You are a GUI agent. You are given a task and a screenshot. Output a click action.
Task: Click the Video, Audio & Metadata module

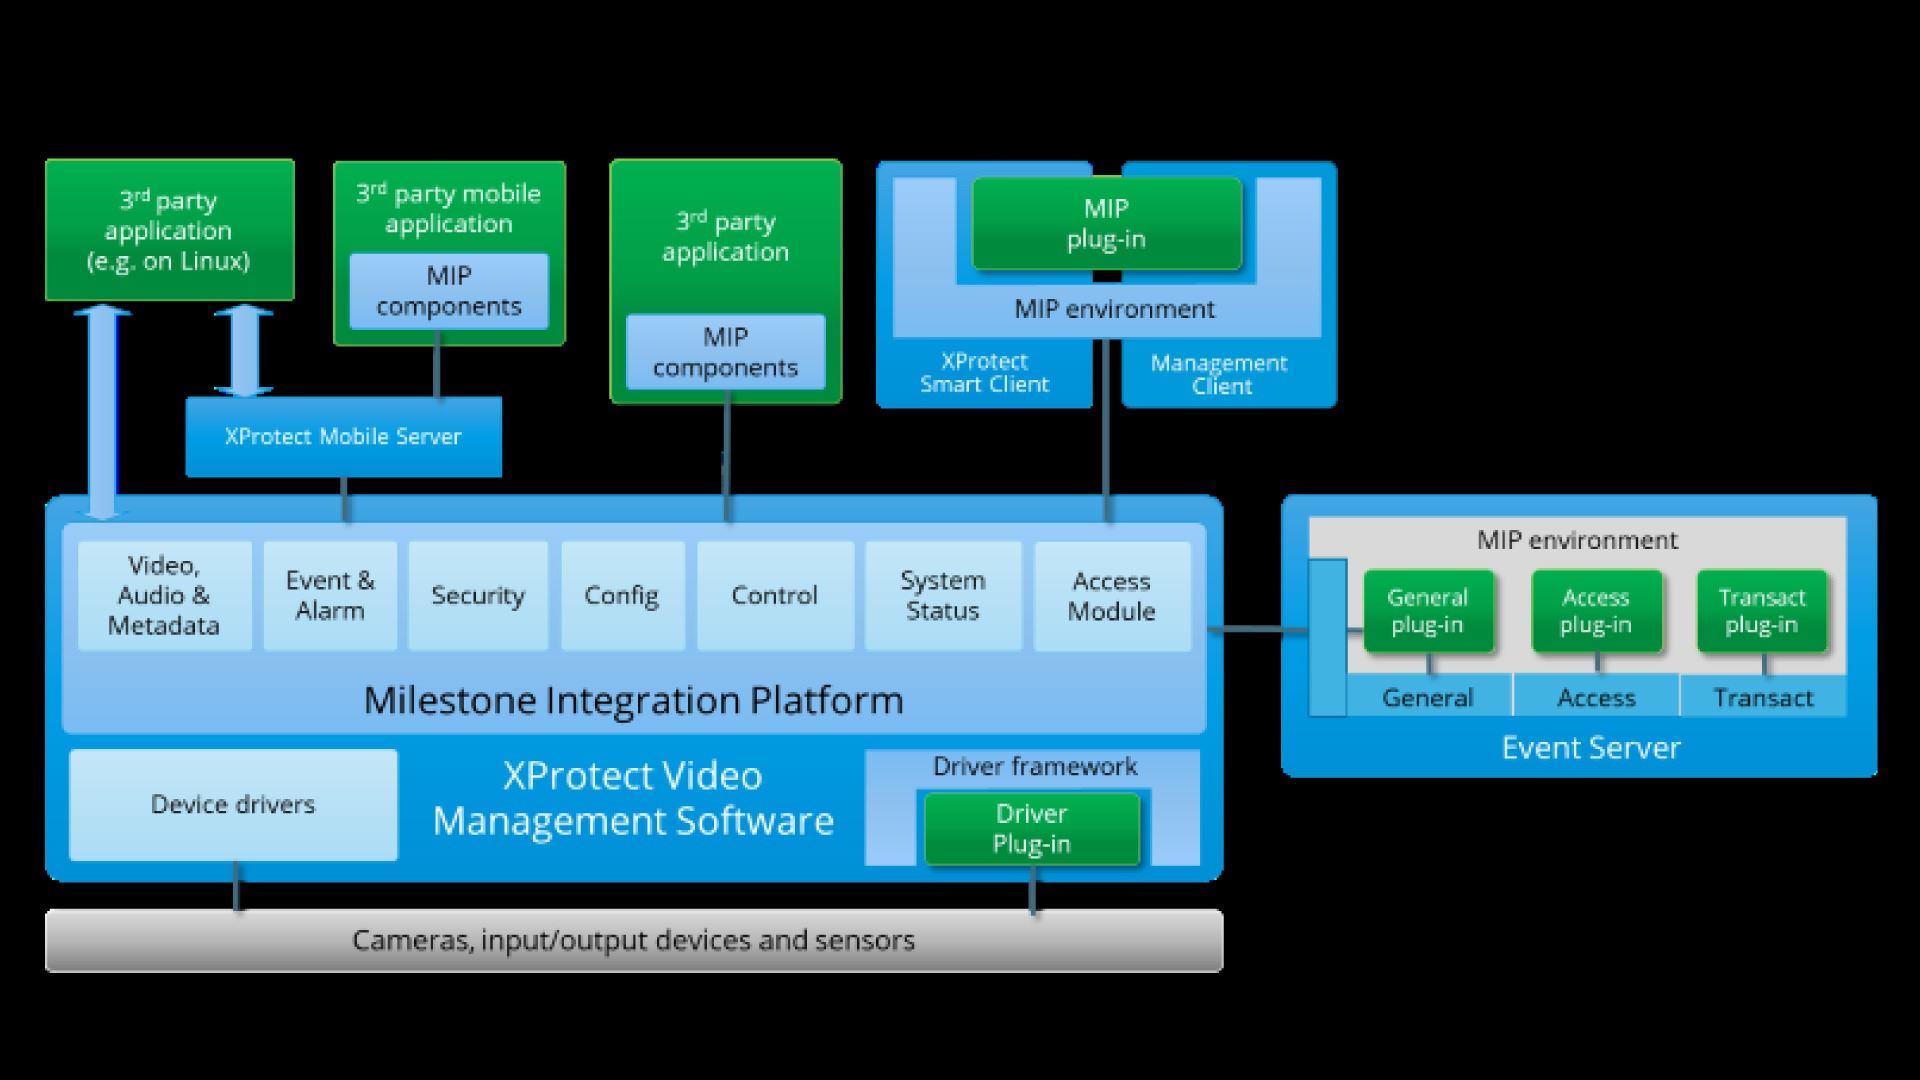pos(165,596)
